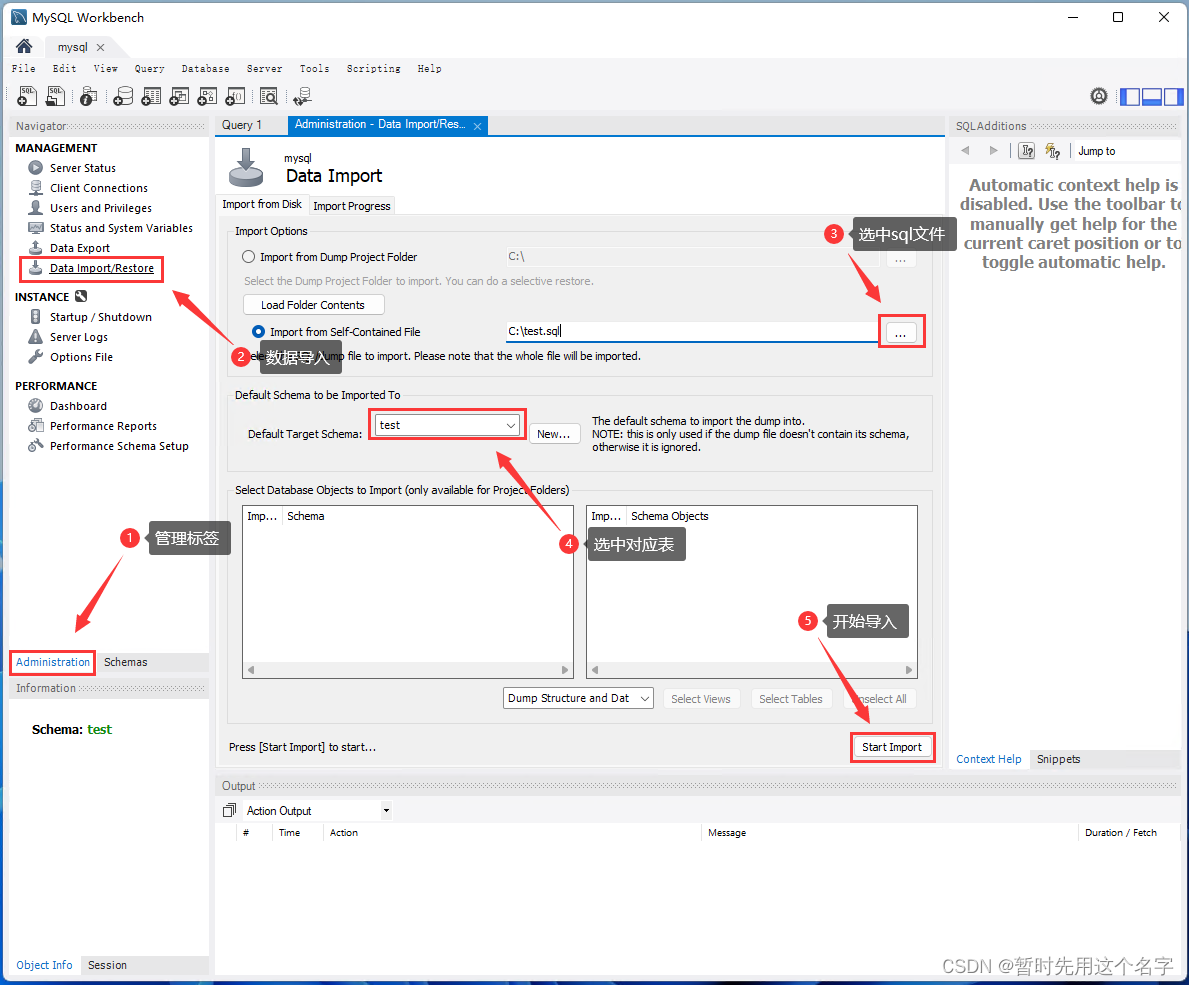Open the Edit menu

(x=64, y=68)
